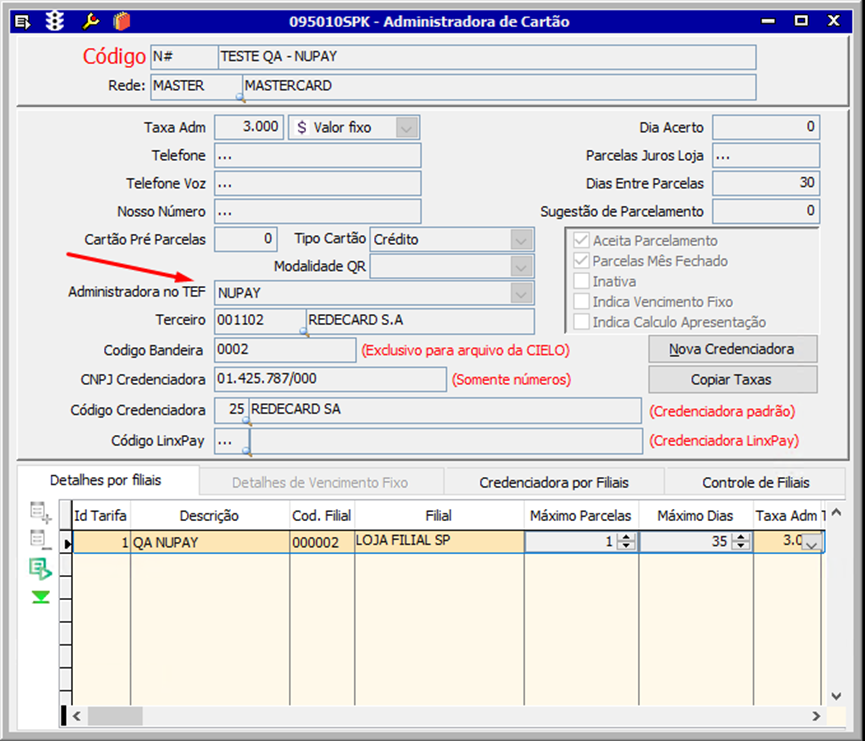The image size is (865, 741).
Task: Click the Id Tarifa column header
Action: click(x=100, y=516)
